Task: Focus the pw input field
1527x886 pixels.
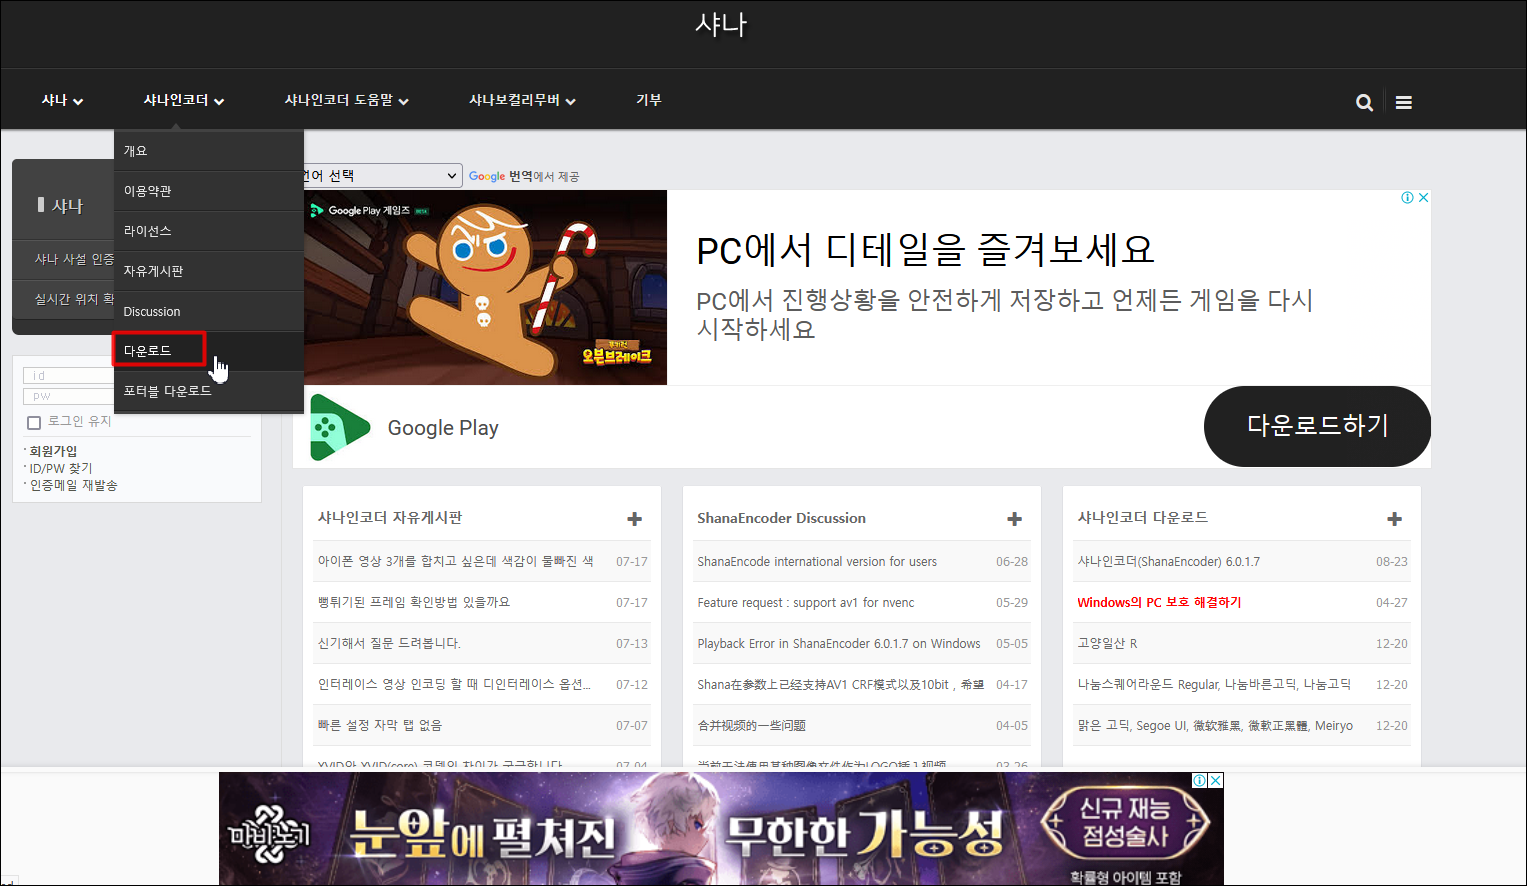Action: 68,396
